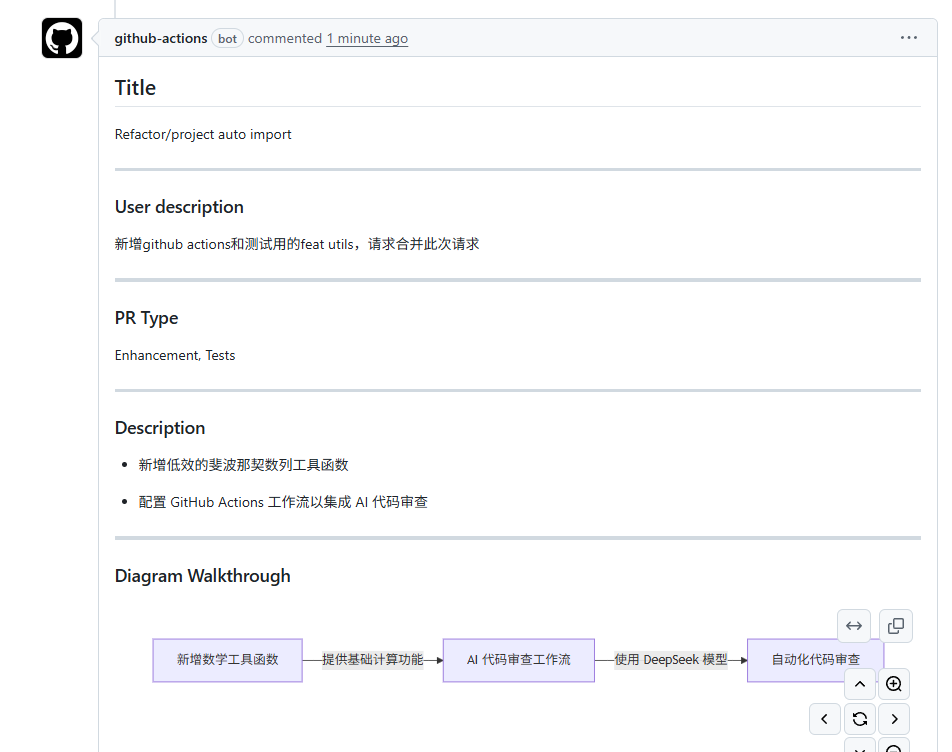Click the Diagram Walkthrough heading
This screenshot has width=952, height=752.
(203, 576)
